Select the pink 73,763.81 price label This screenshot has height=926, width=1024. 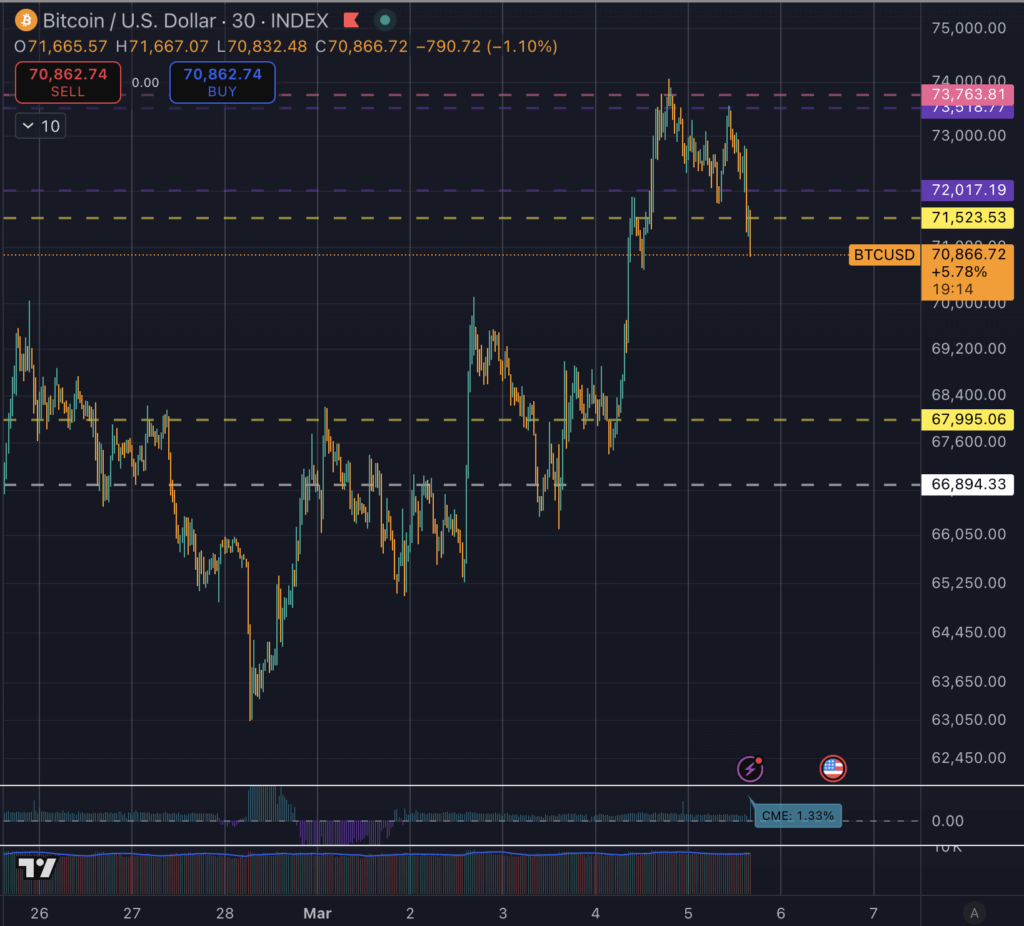pos(966,96)
